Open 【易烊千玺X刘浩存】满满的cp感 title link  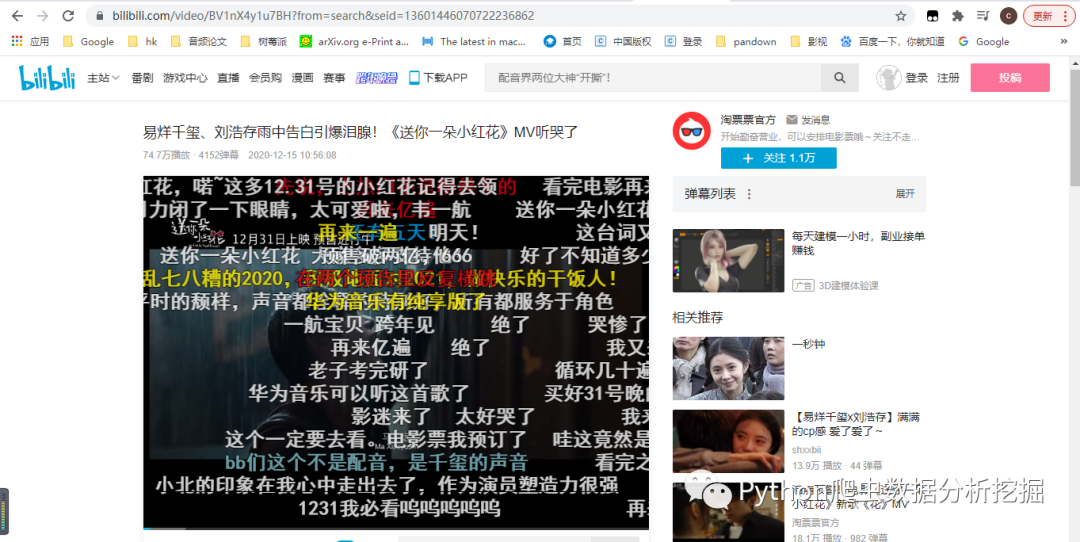pyautogui.click(x=856, y=424)
